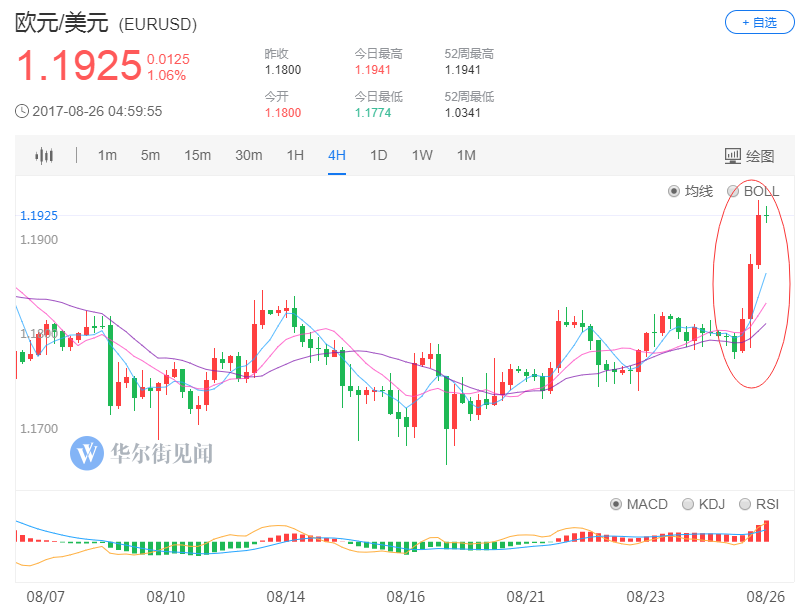Click the latest green candle at 08/26

tap(766, 215)
